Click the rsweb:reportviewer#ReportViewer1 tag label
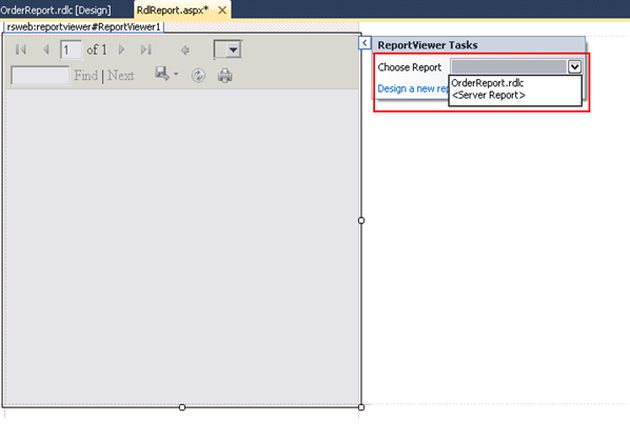This screenshot has width=630, height=441. (x=84, y=27)
